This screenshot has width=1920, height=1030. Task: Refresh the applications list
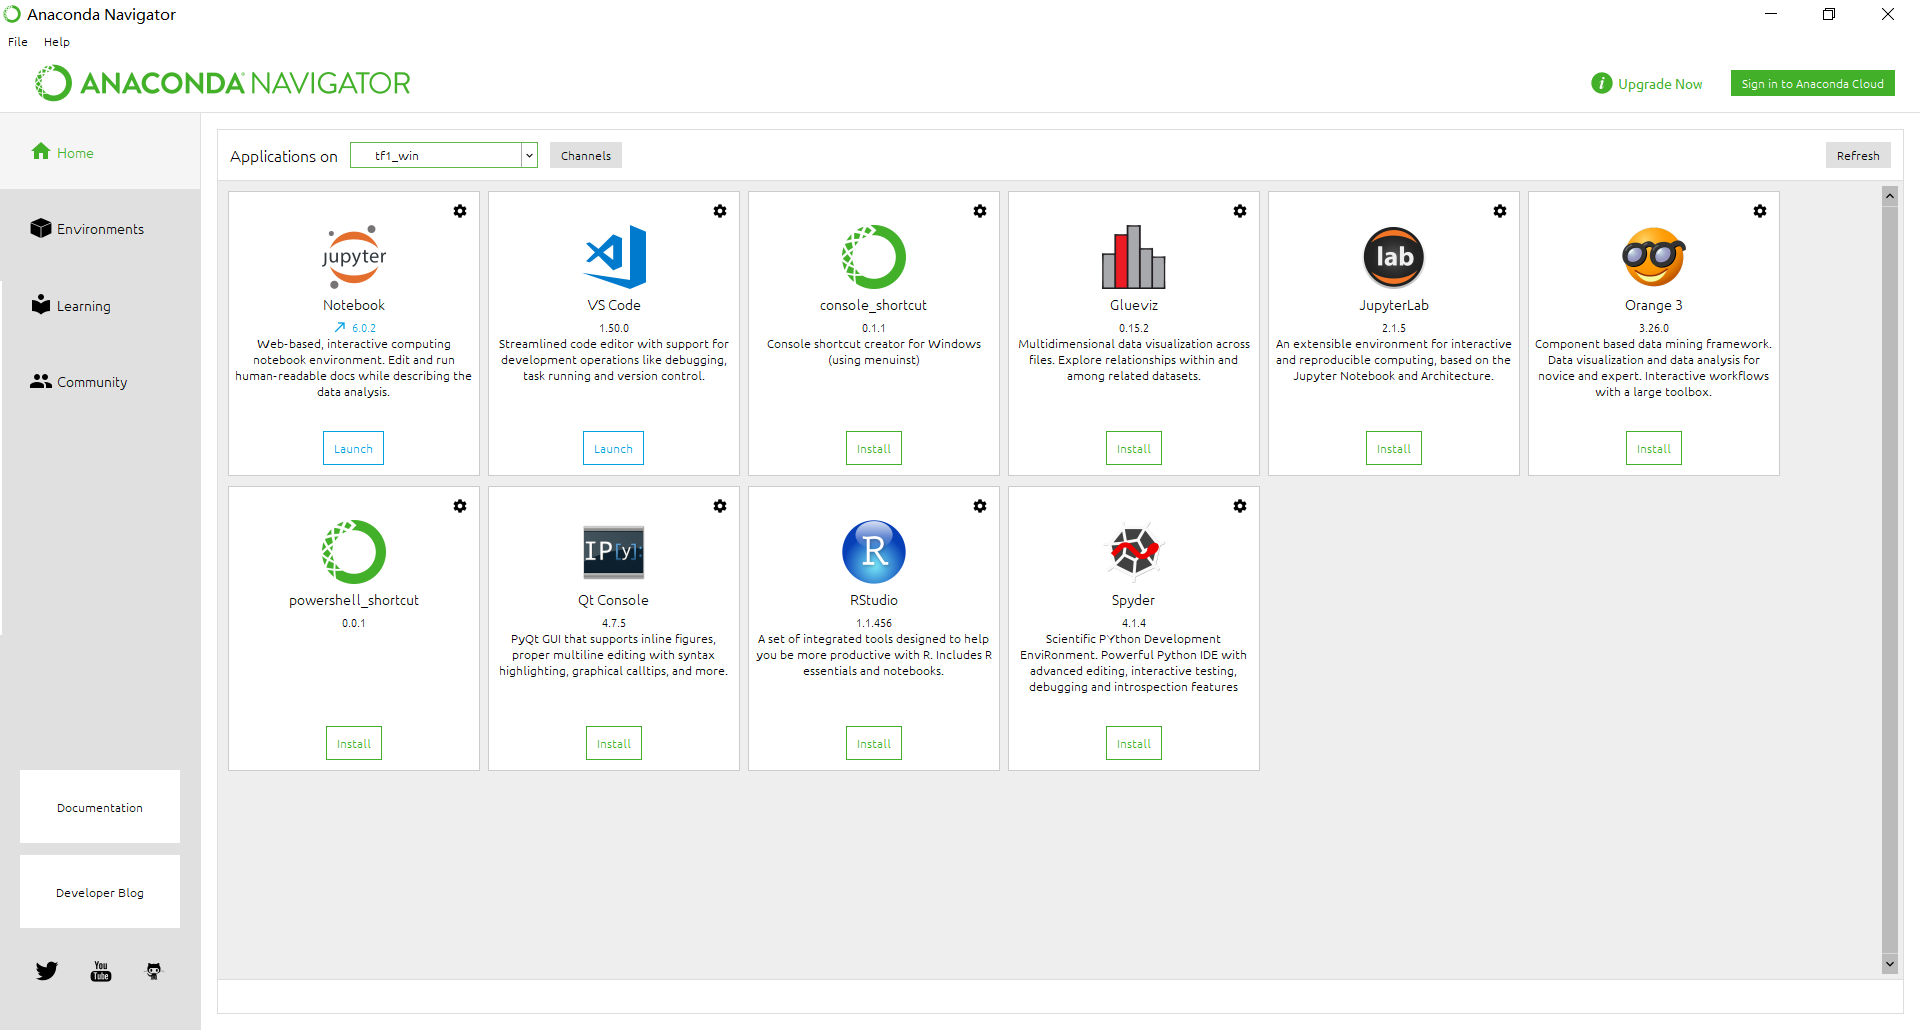1858,156
